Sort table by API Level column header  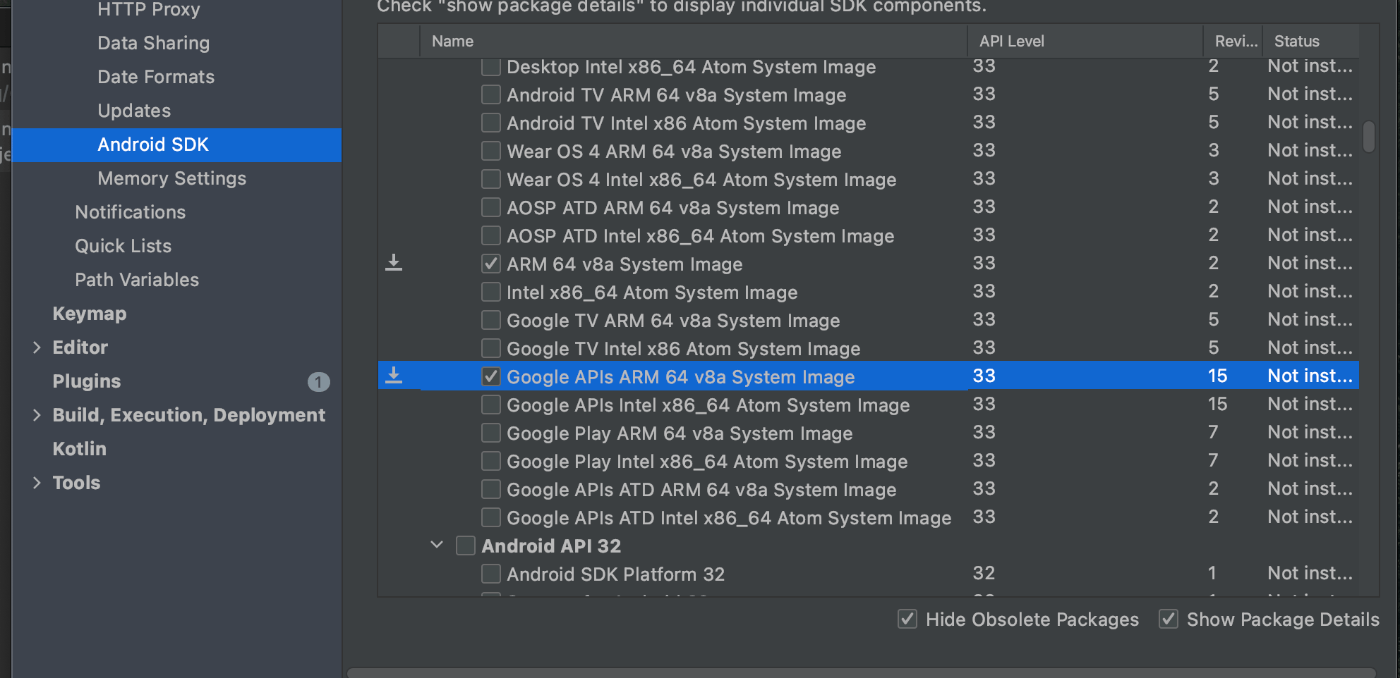point(1085,41)
